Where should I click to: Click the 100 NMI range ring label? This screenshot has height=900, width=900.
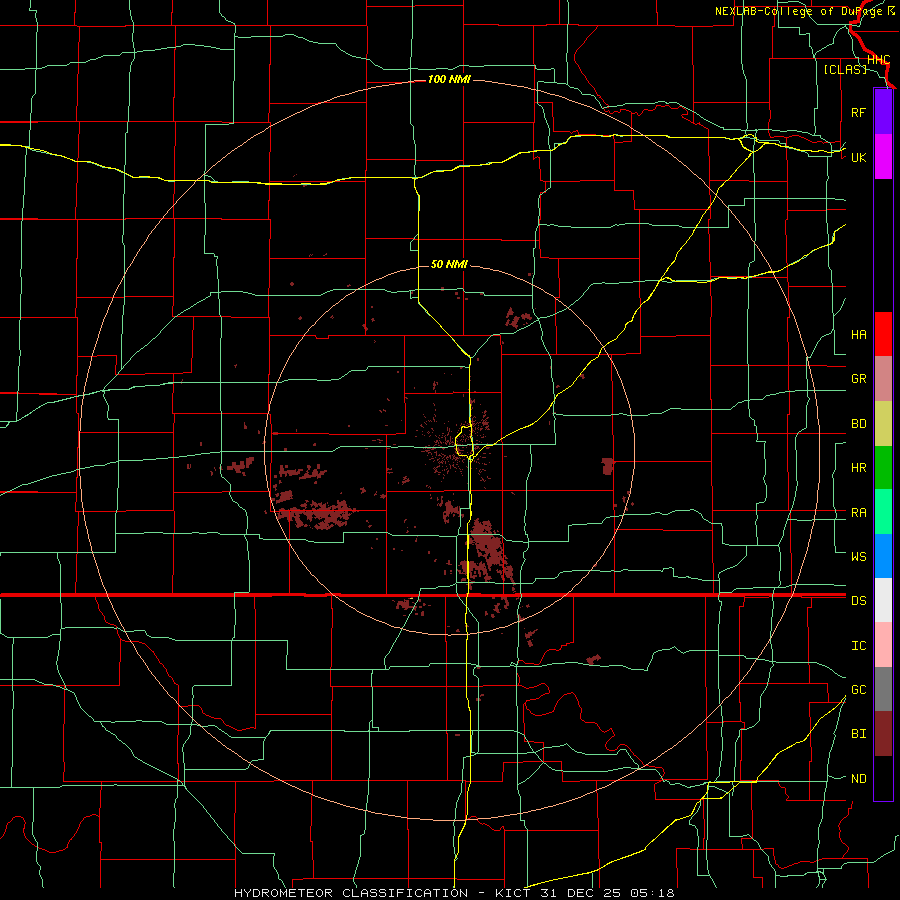(449, 79)
